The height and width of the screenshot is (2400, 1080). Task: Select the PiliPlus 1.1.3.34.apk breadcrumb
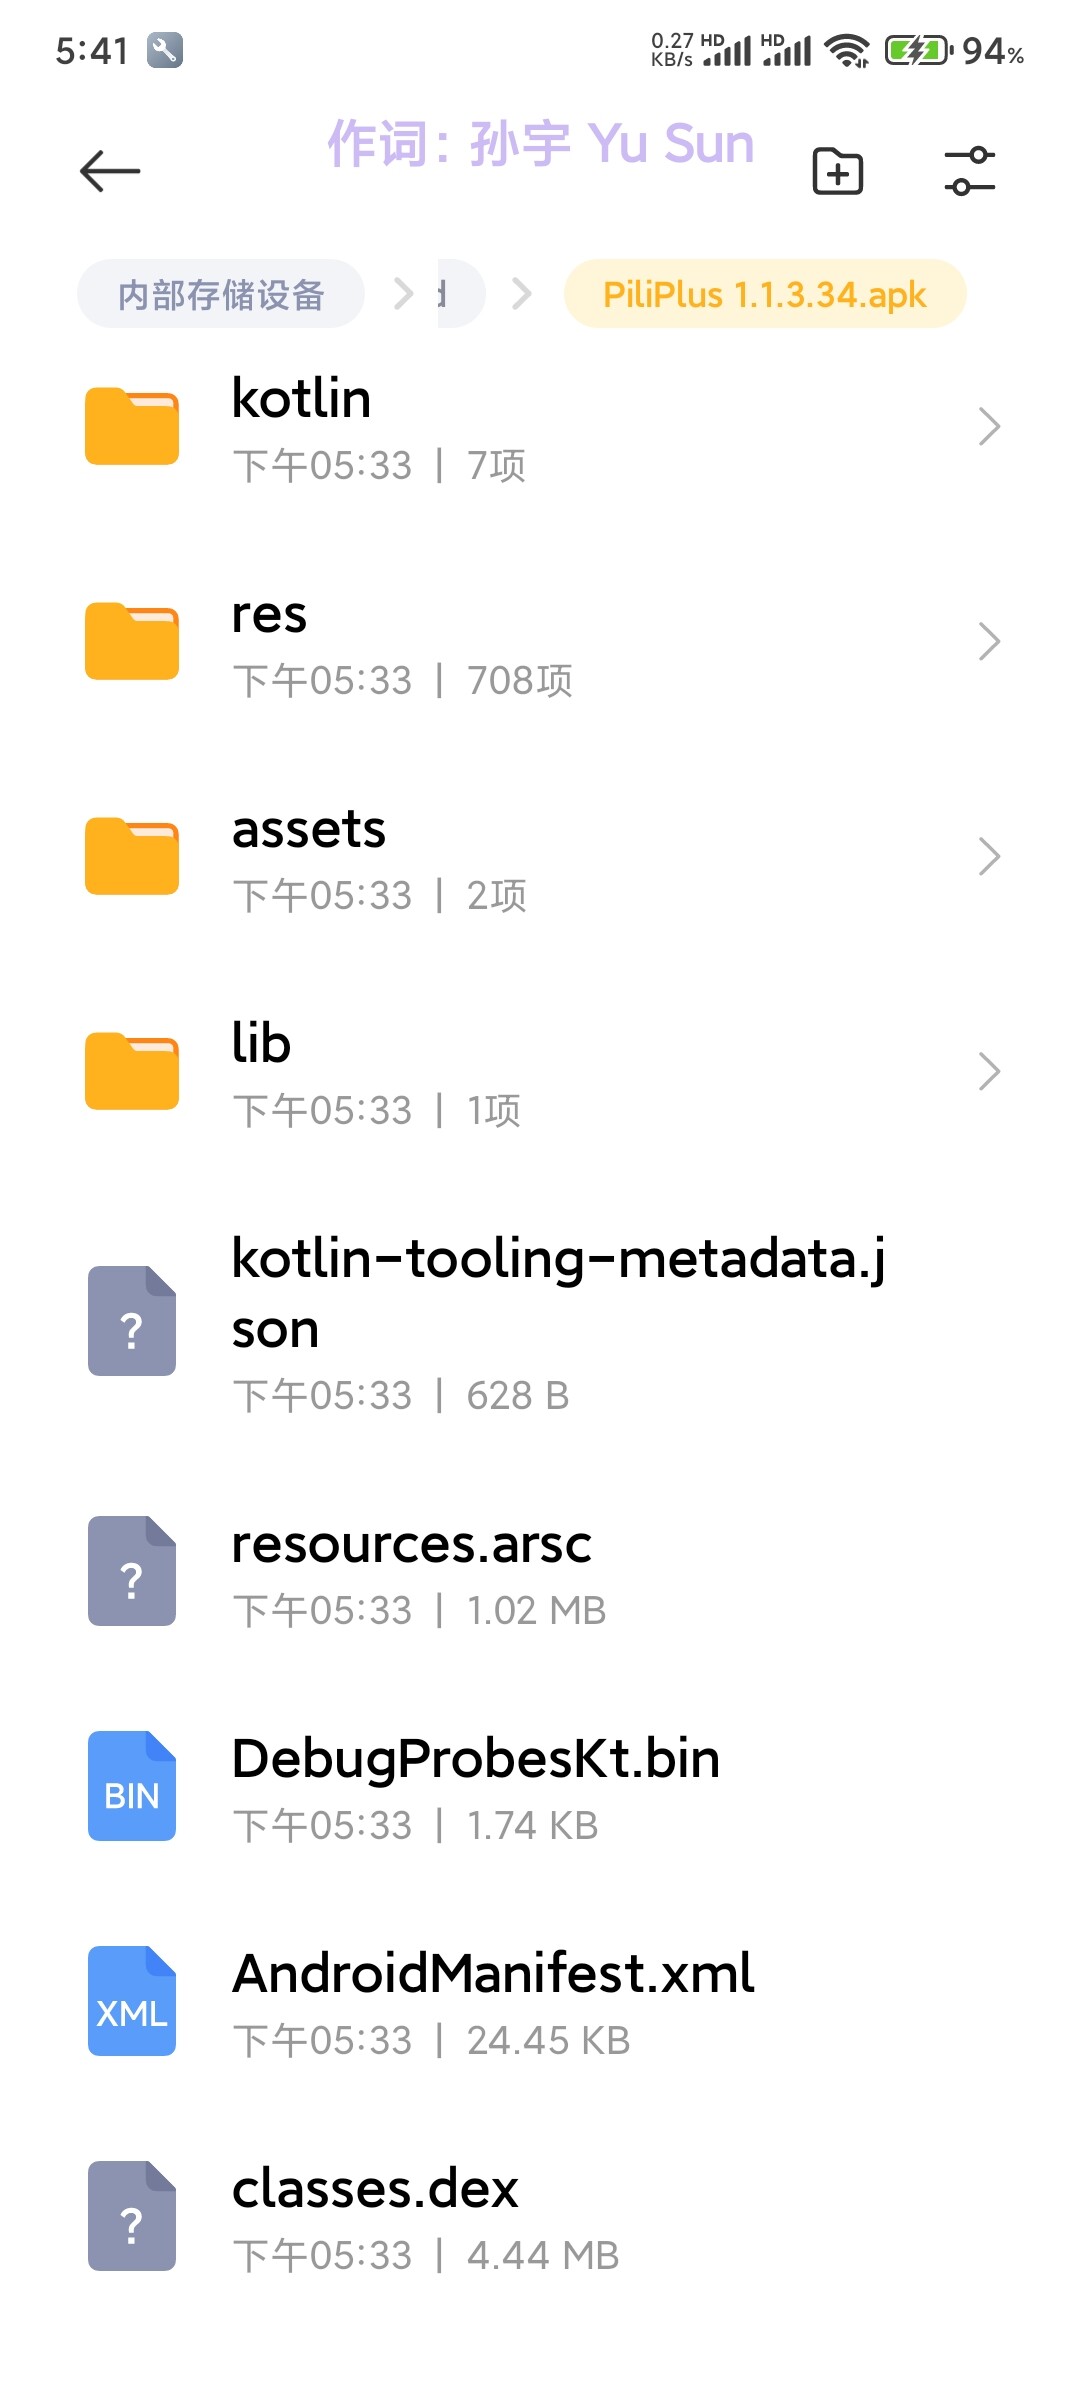pyautogui.click(x=765, y=294)
